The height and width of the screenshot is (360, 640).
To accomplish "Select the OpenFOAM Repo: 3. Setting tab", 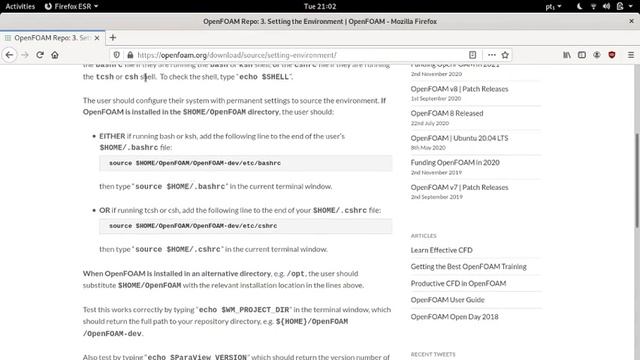I will (x=52, y=38).
